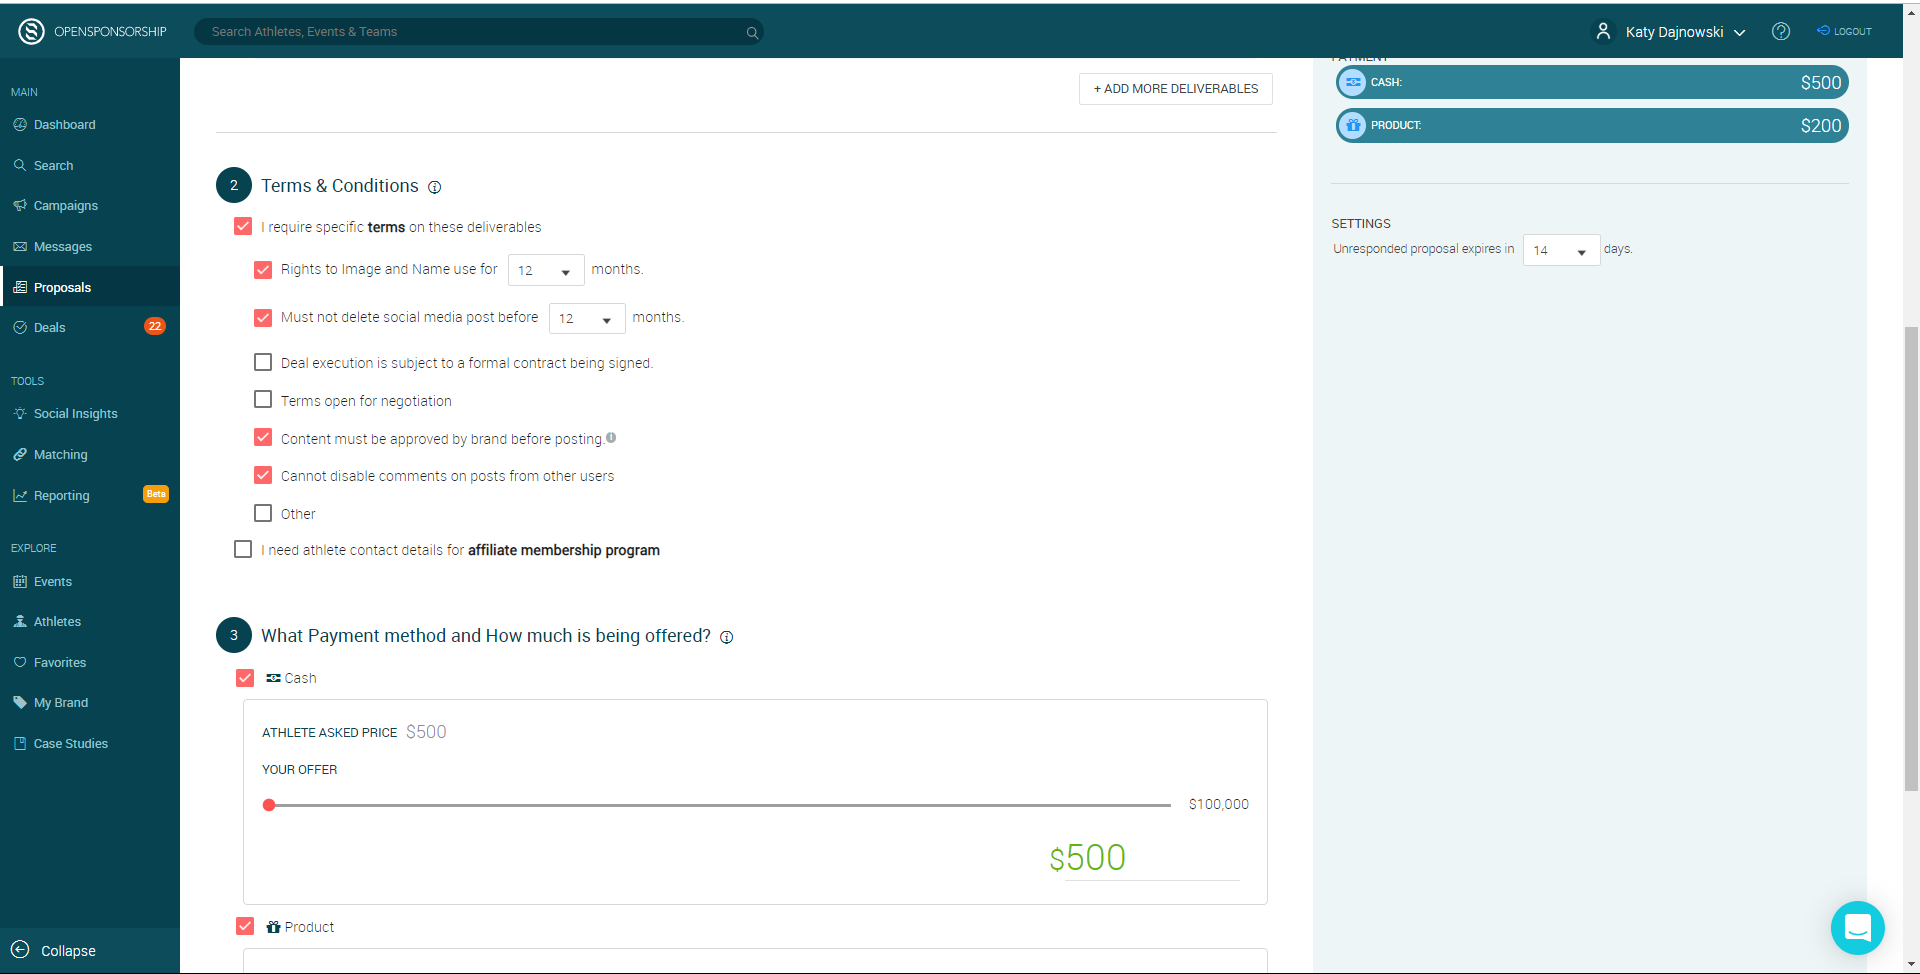Screen dimensions: 1920x974
Task: Click the Case Studies document icon
Action: [x=20, y=743]
